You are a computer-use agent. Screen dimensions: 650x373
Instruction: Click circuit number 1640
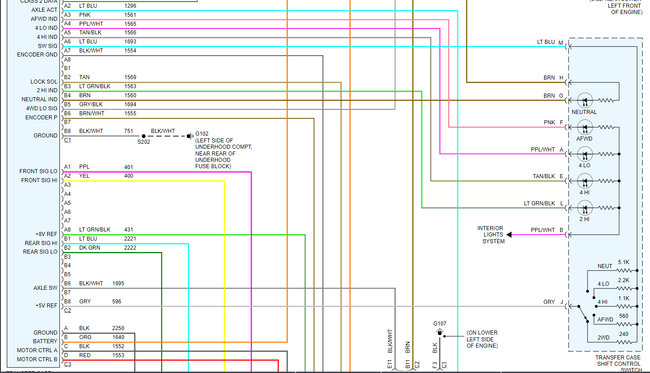click(x=118, y=337)
